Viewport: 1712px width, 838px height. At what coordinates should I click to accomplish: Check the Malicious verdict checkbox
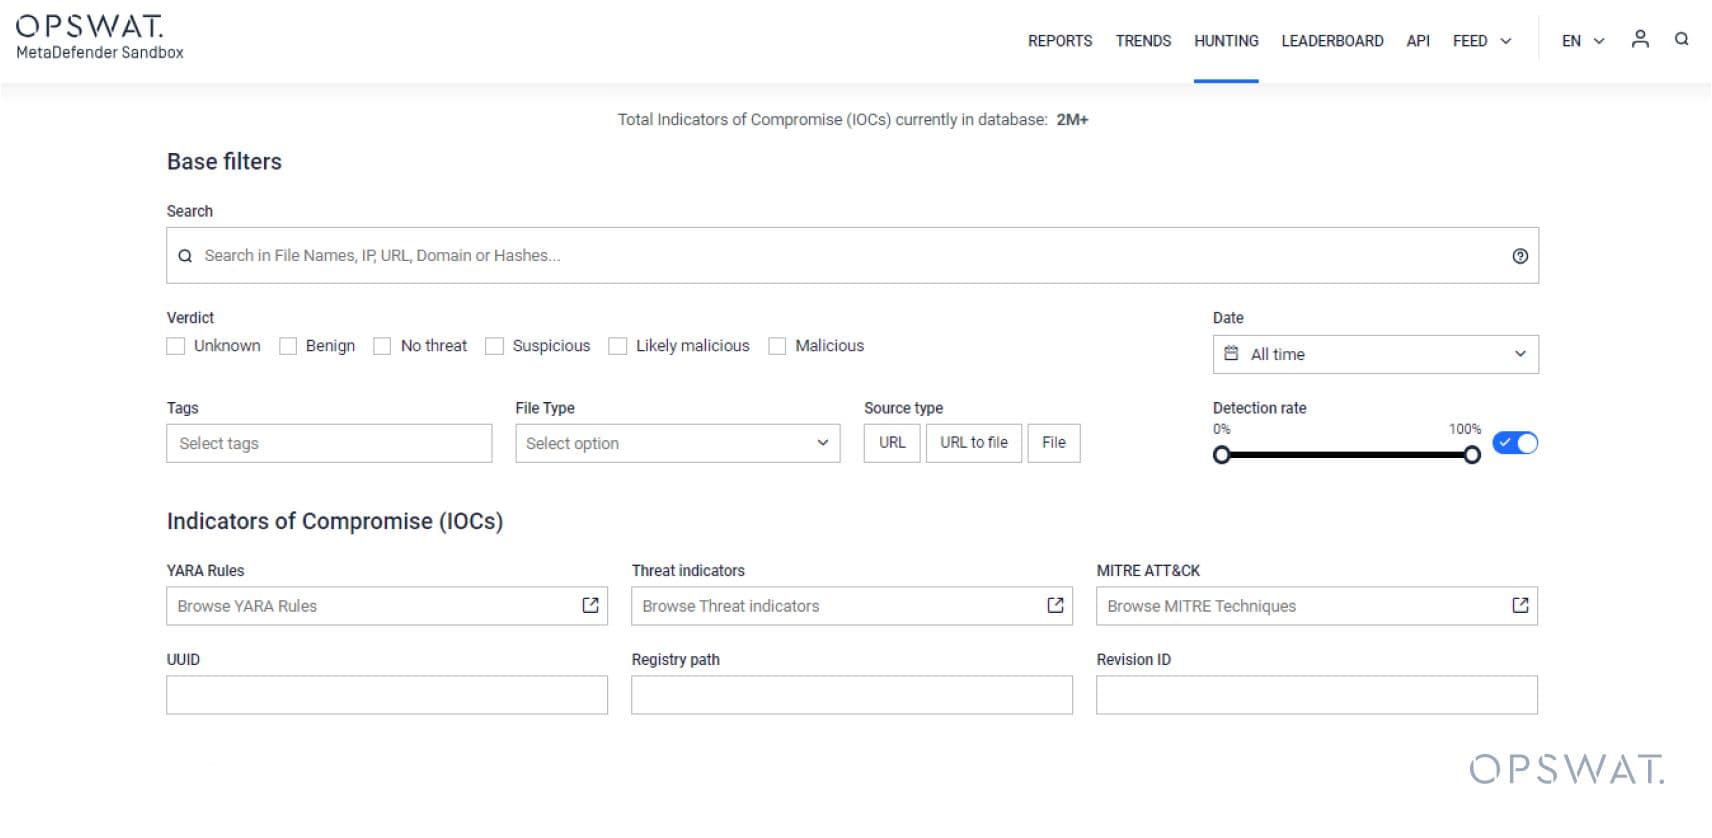pyautogui.click(x=777, y=346)
